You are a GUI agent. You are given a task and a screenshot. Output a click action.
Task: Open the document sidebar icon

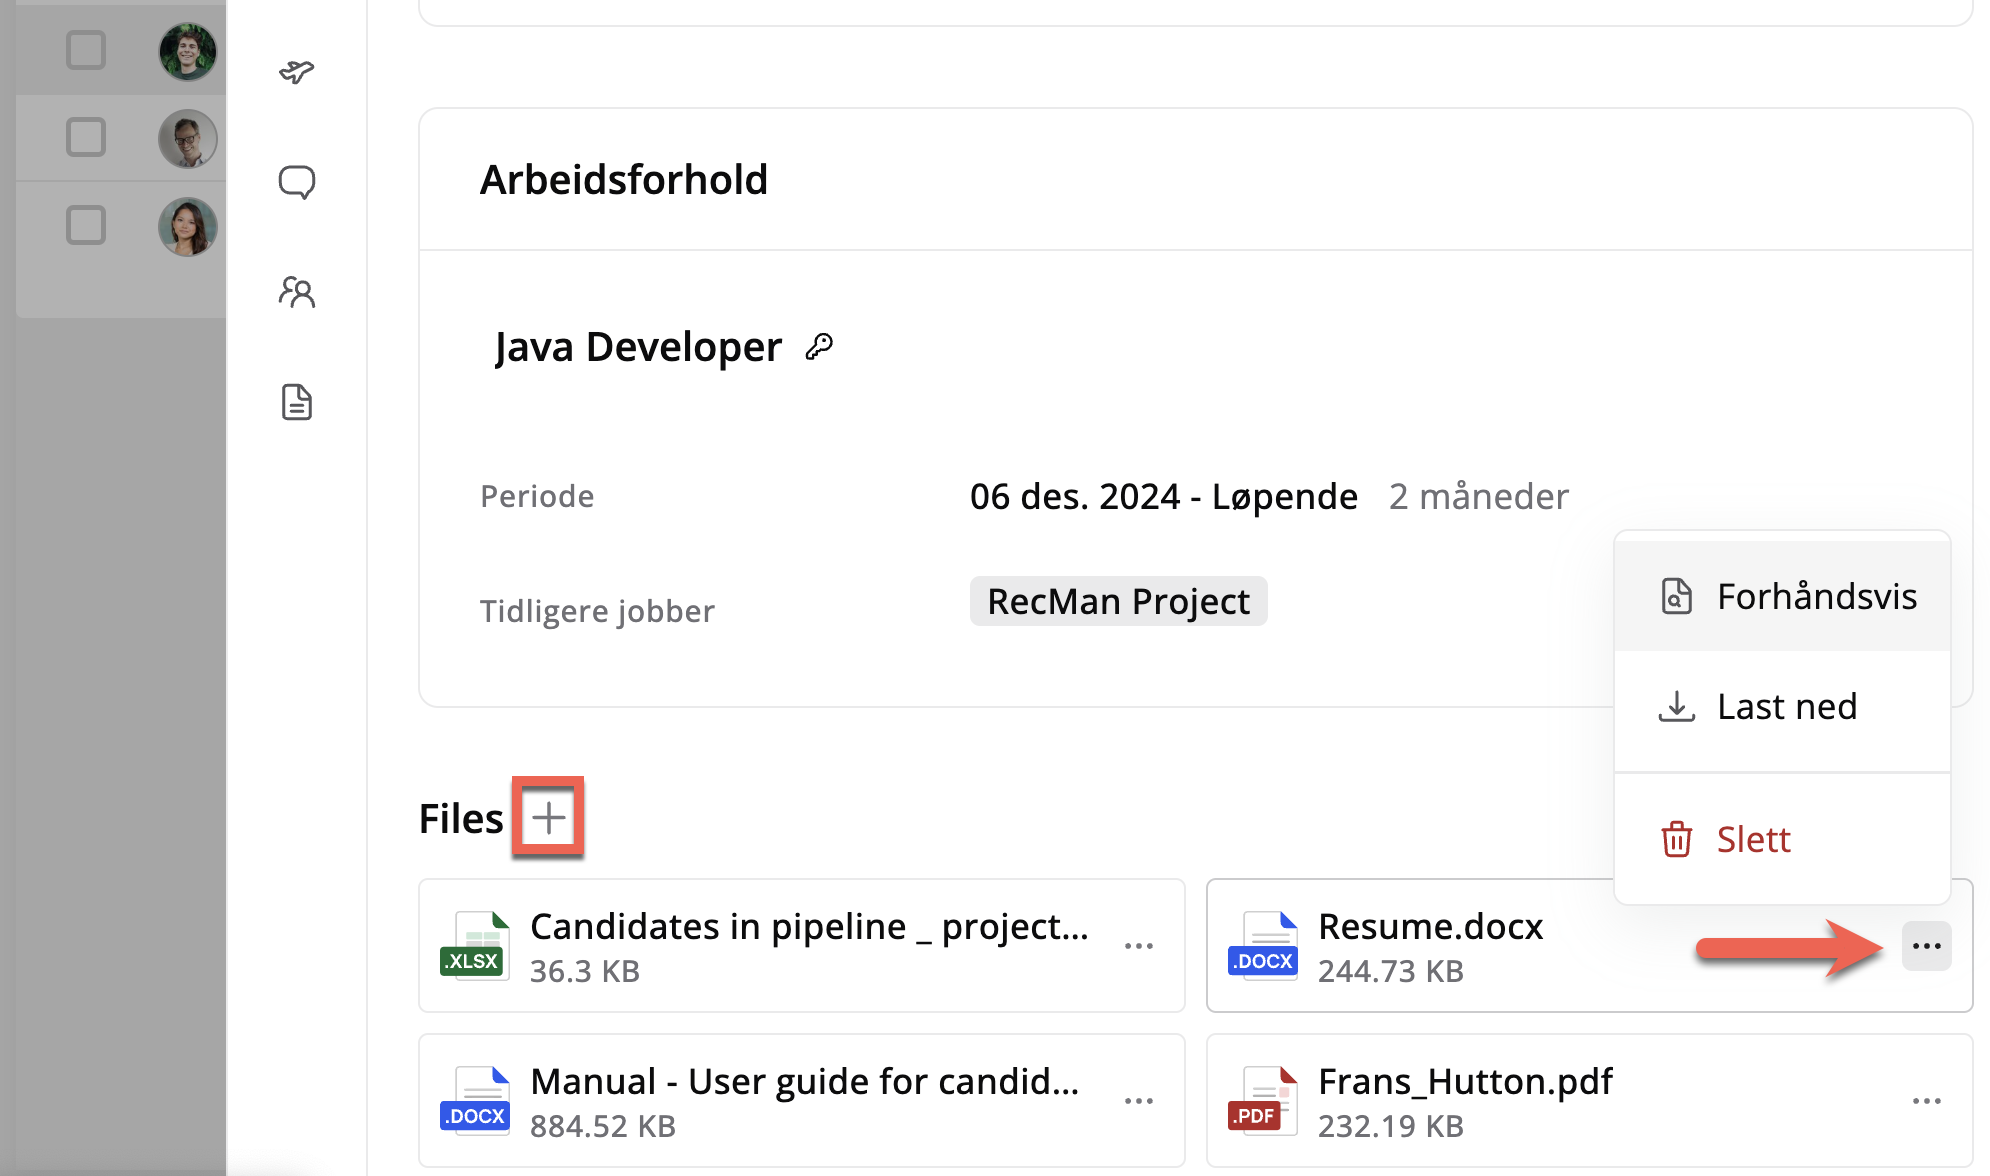[x=296, y=402]
